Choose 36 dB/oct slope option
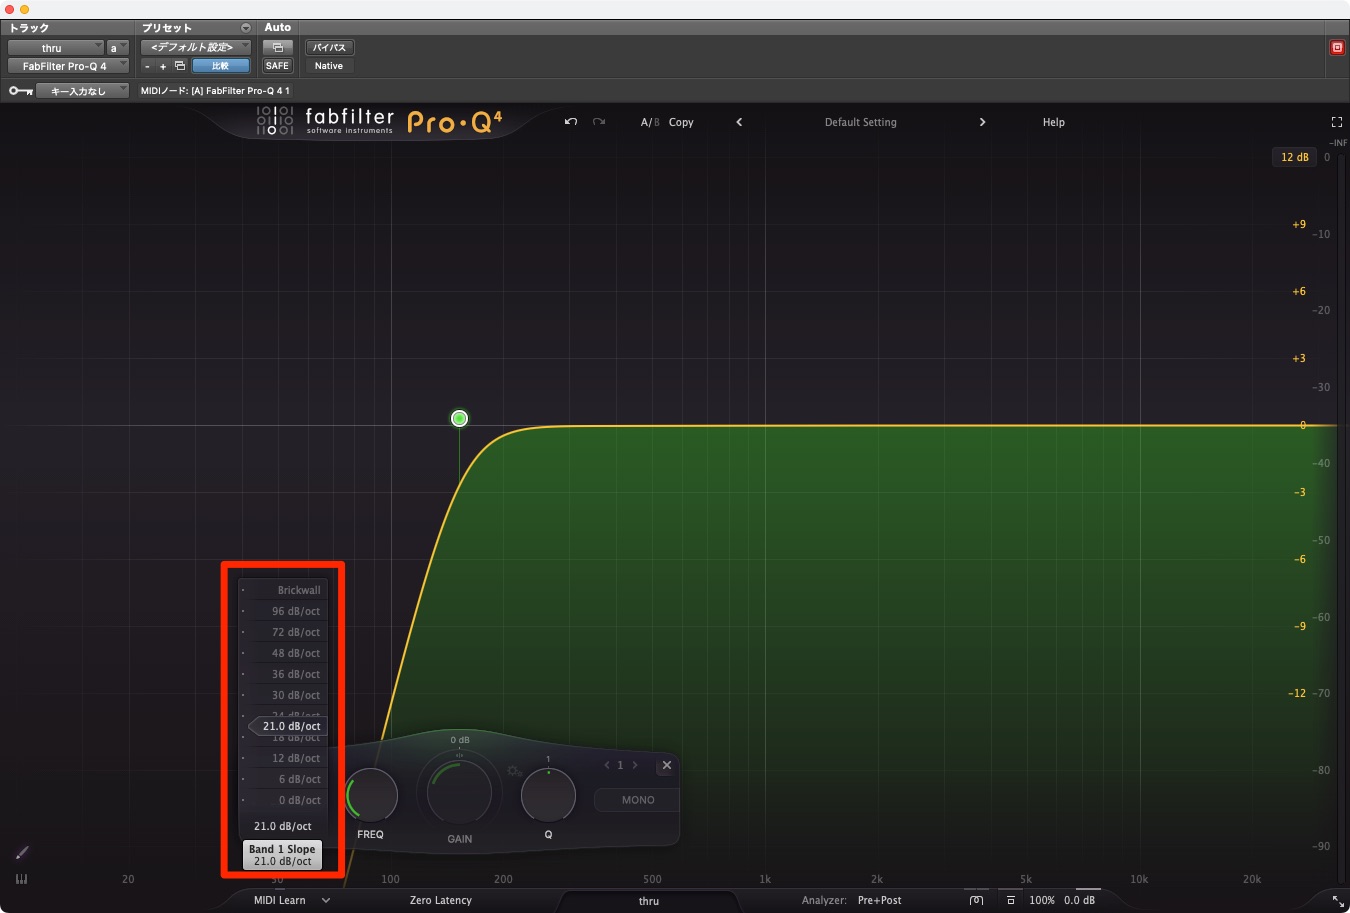 [284, 674]
